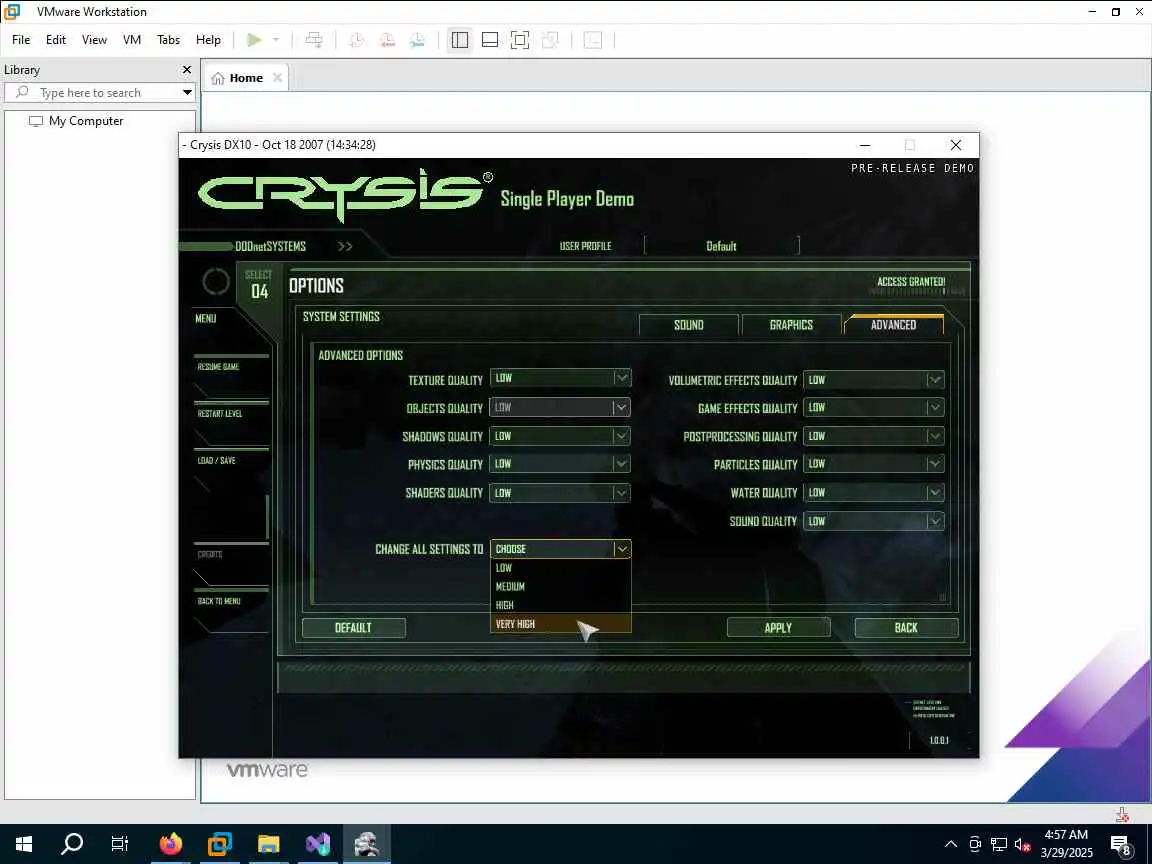Show hidden system tray icons chevron
1152x864 pixels.
[951, 844]
